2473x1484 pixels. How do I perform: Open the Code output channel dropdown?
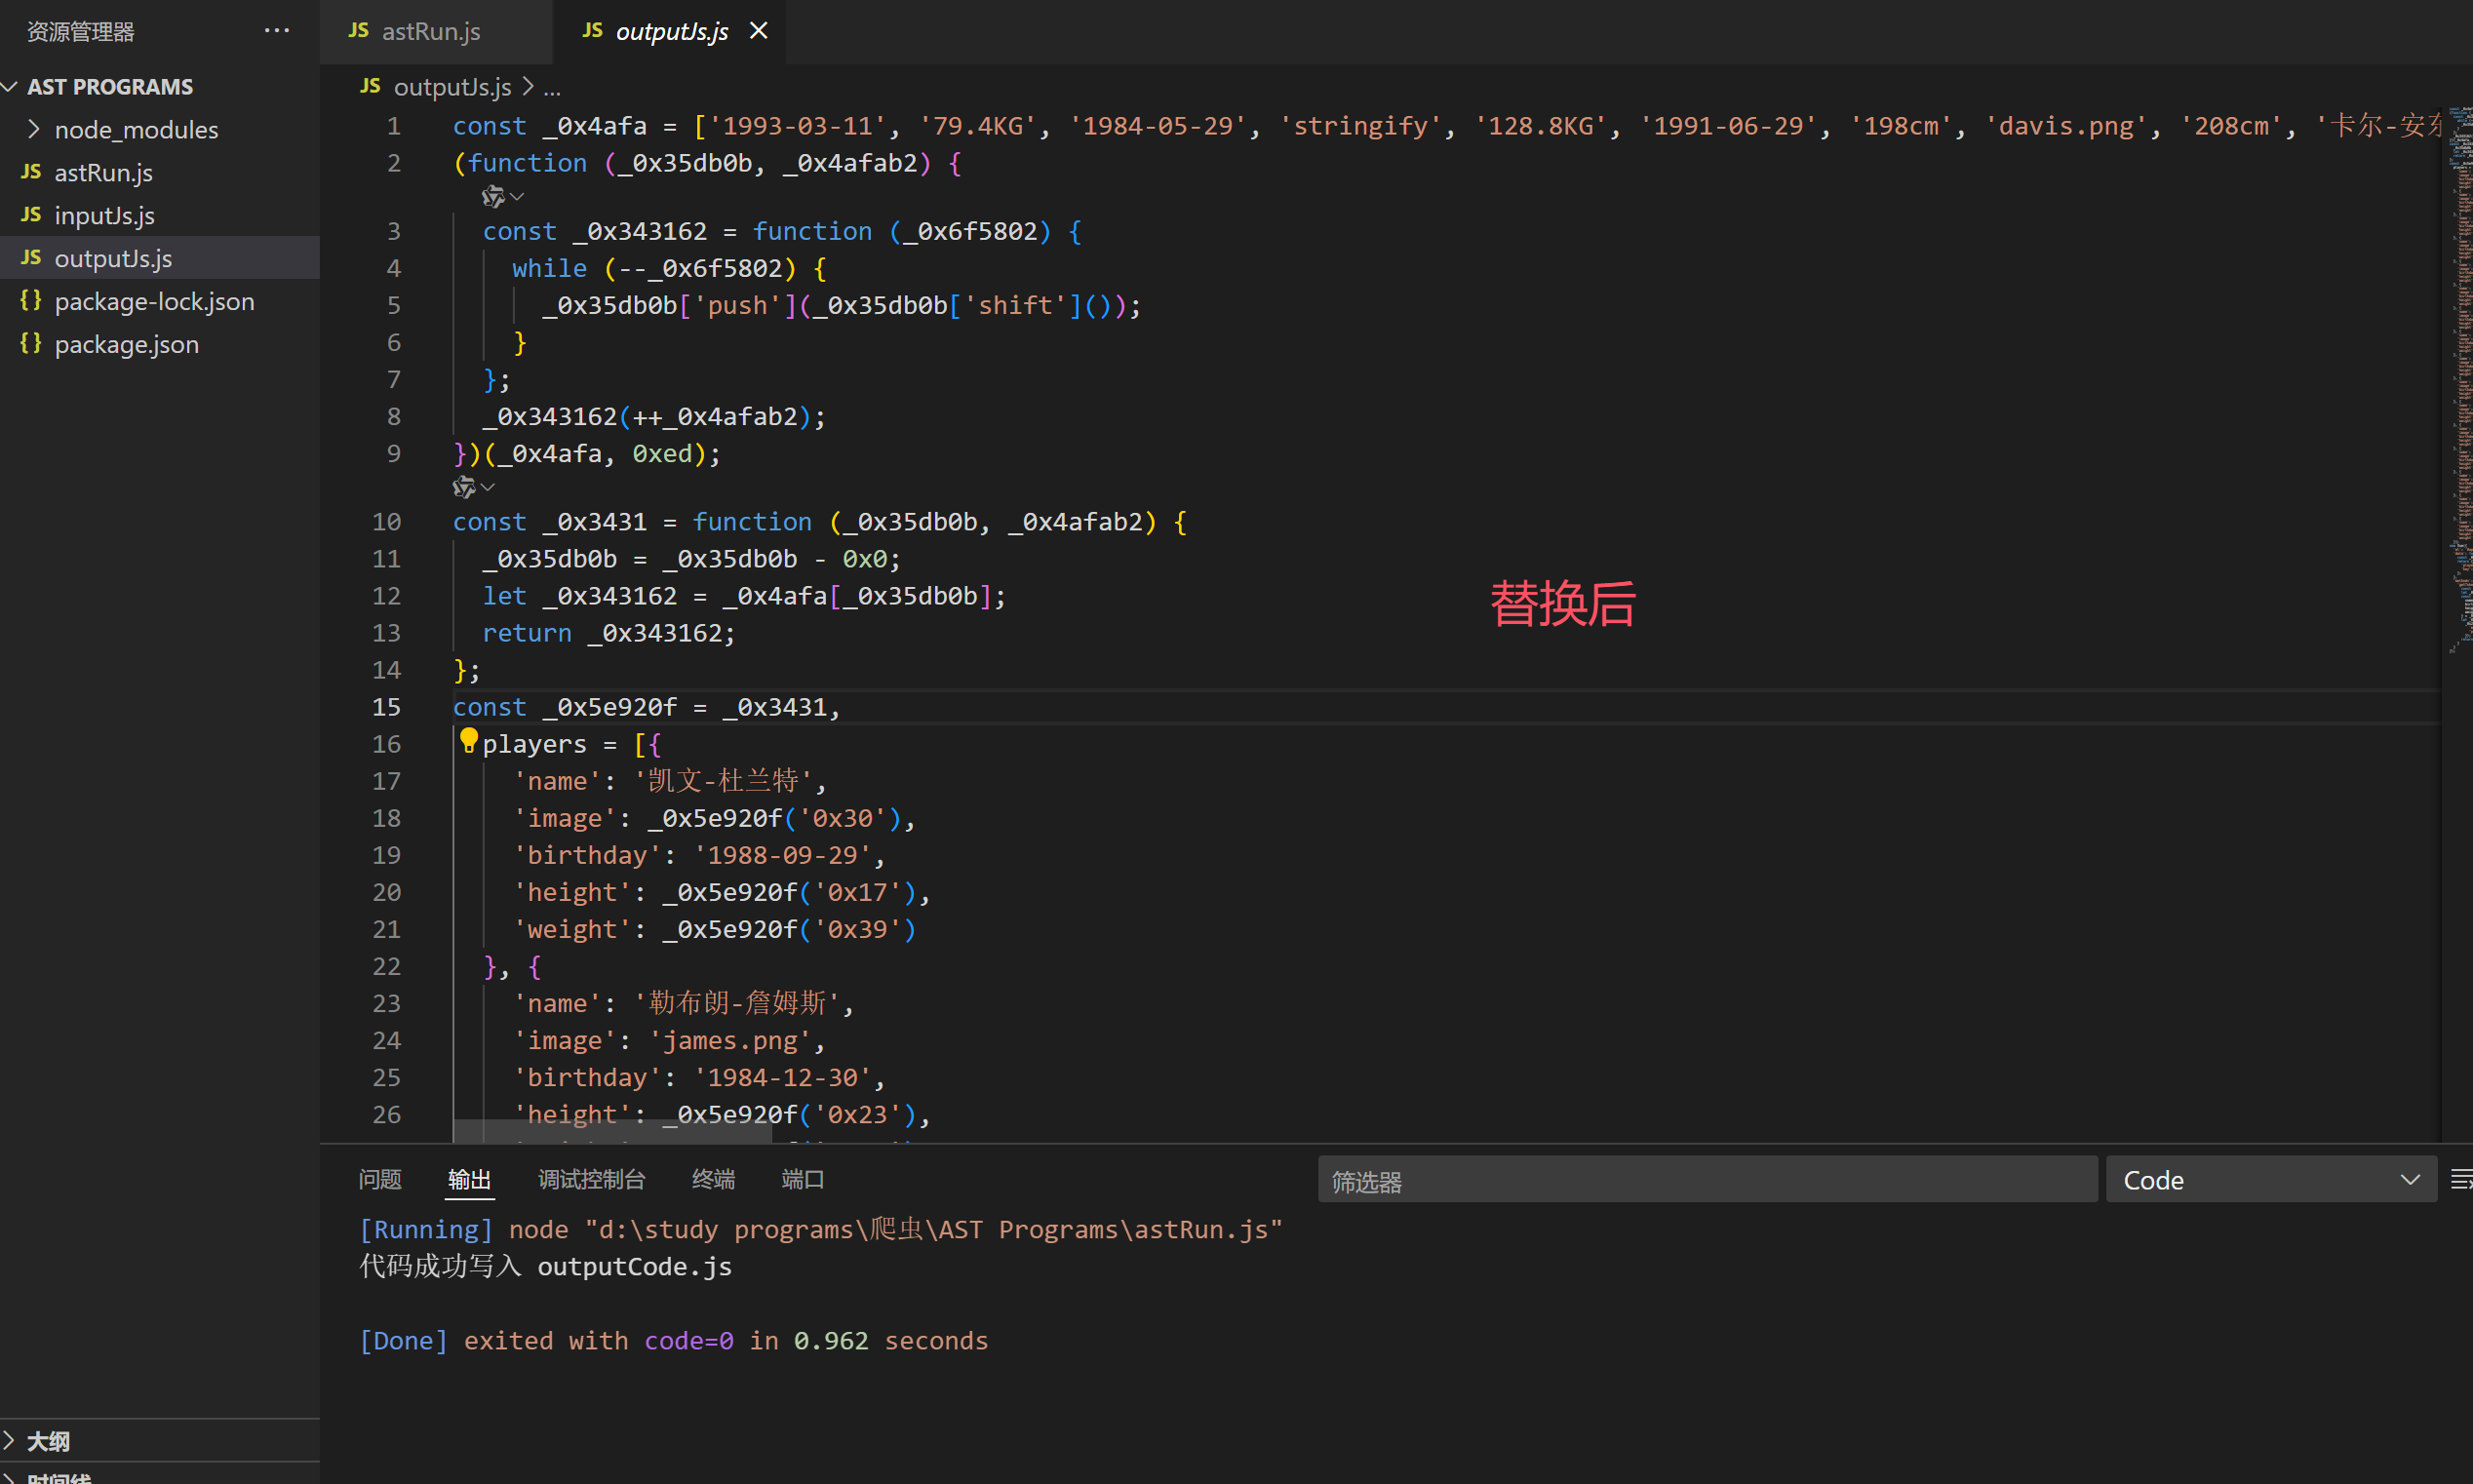[2270, 1180]
